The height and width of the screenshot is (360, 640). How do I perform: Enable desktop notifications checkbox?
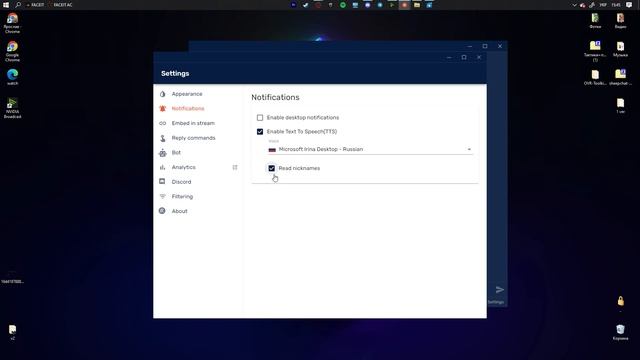pyautogui.click(x=260, y=118)
